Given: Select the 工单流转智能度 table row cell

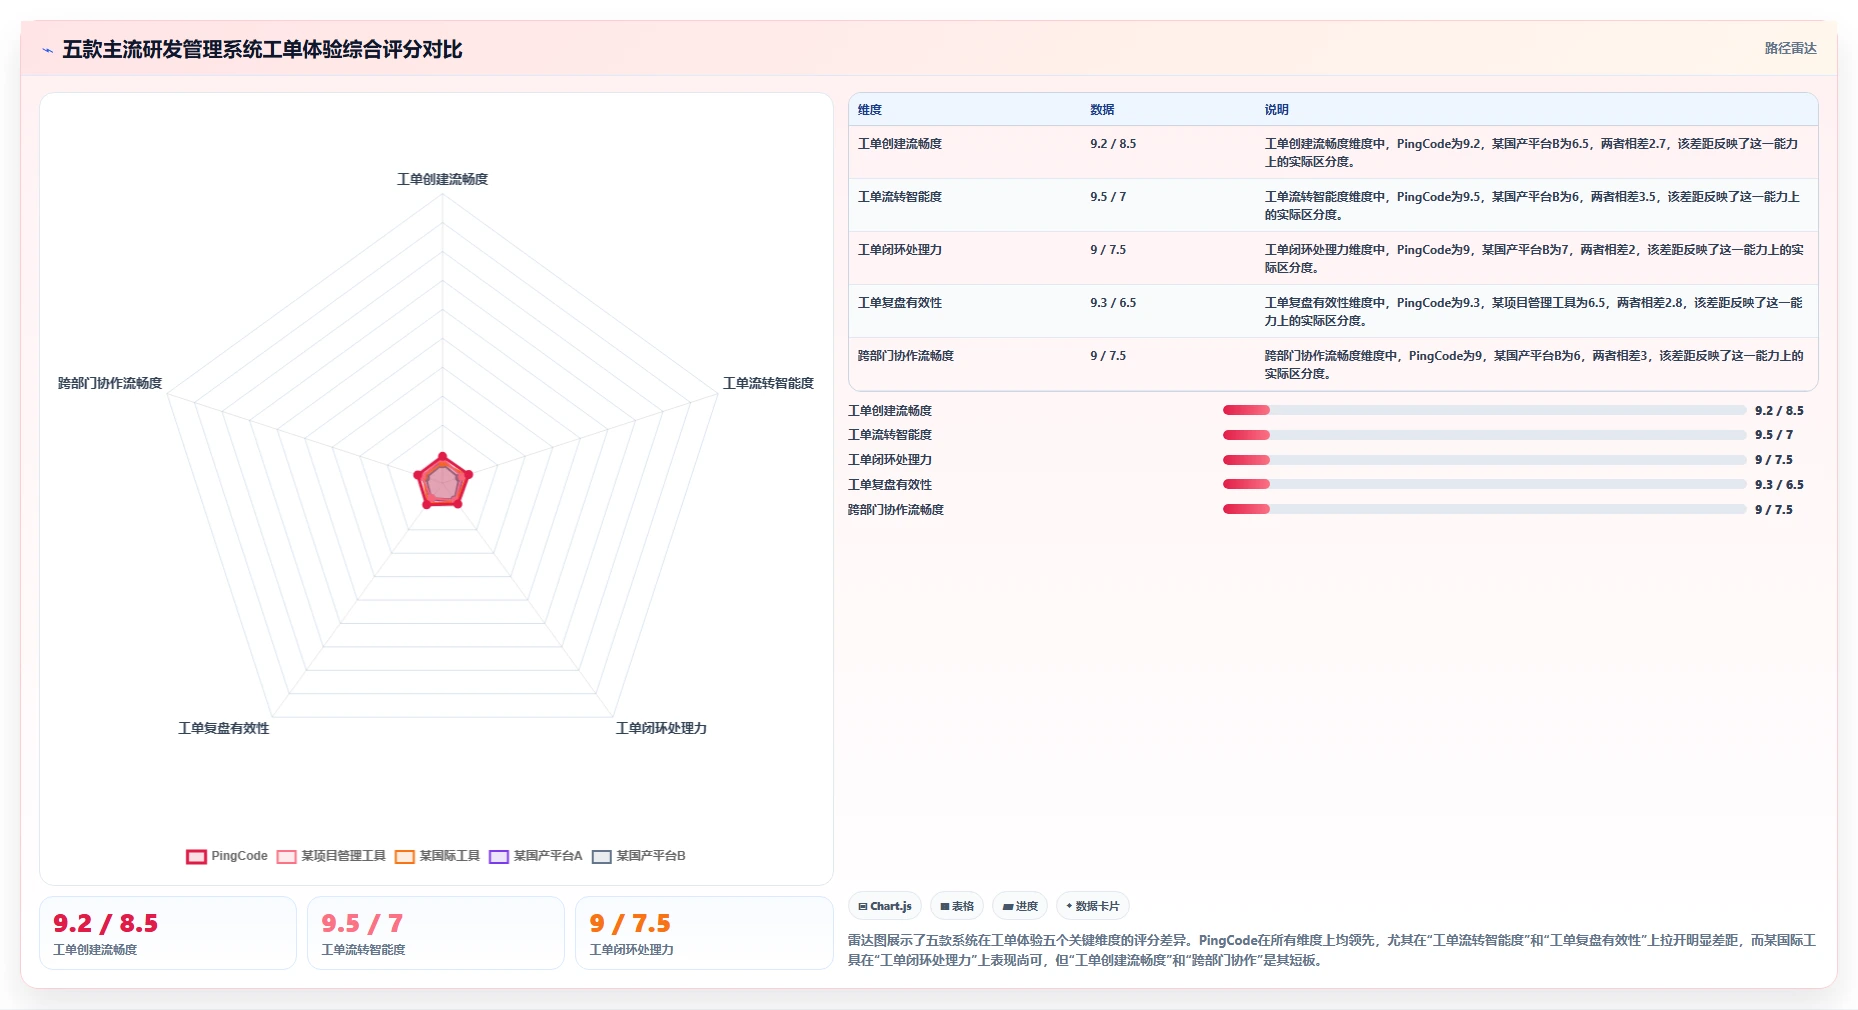Looking at the screenshot, I should pos(900,197).
